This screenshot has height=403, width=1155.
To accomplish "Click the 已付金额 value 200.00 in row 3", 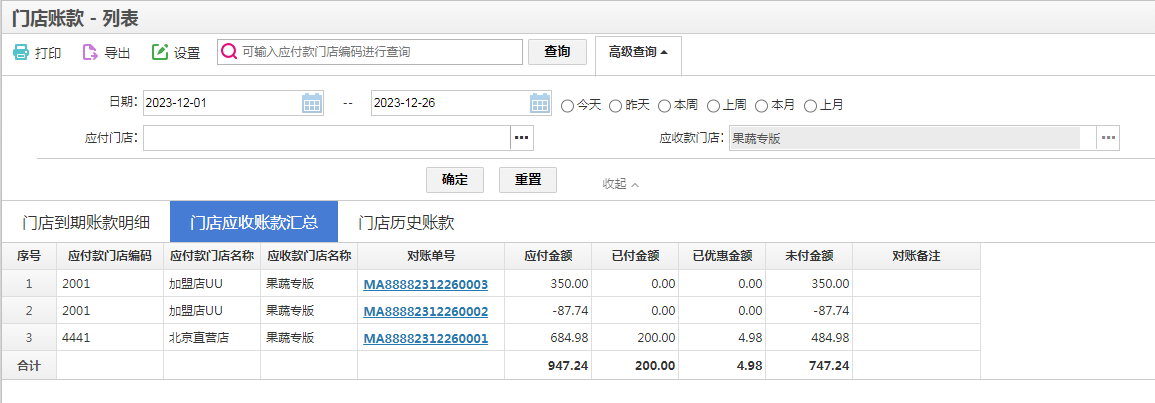I will coord(656,338).
